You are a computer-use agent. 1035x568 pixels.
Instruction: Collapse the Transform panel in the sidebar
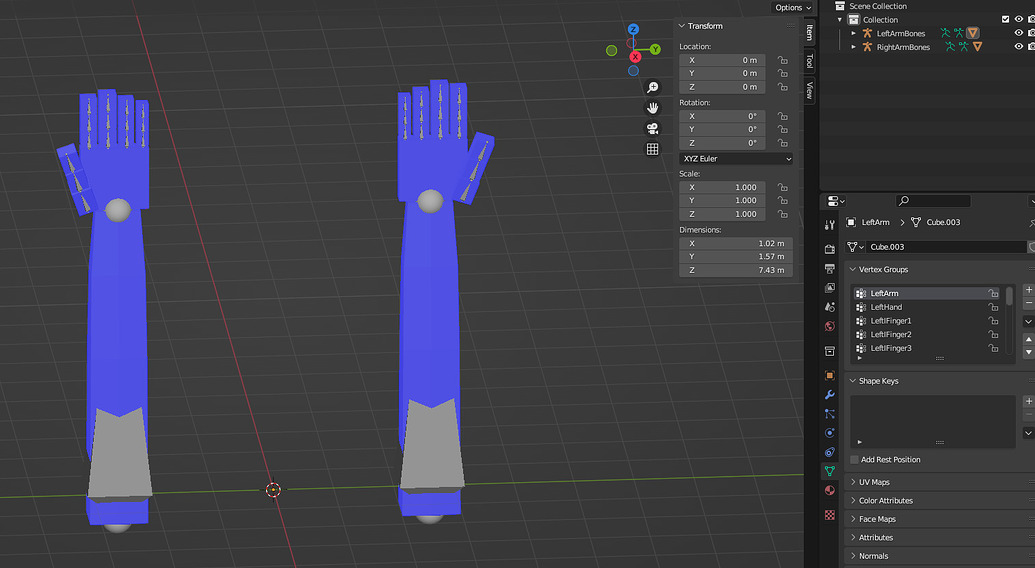tap(682, 26)
